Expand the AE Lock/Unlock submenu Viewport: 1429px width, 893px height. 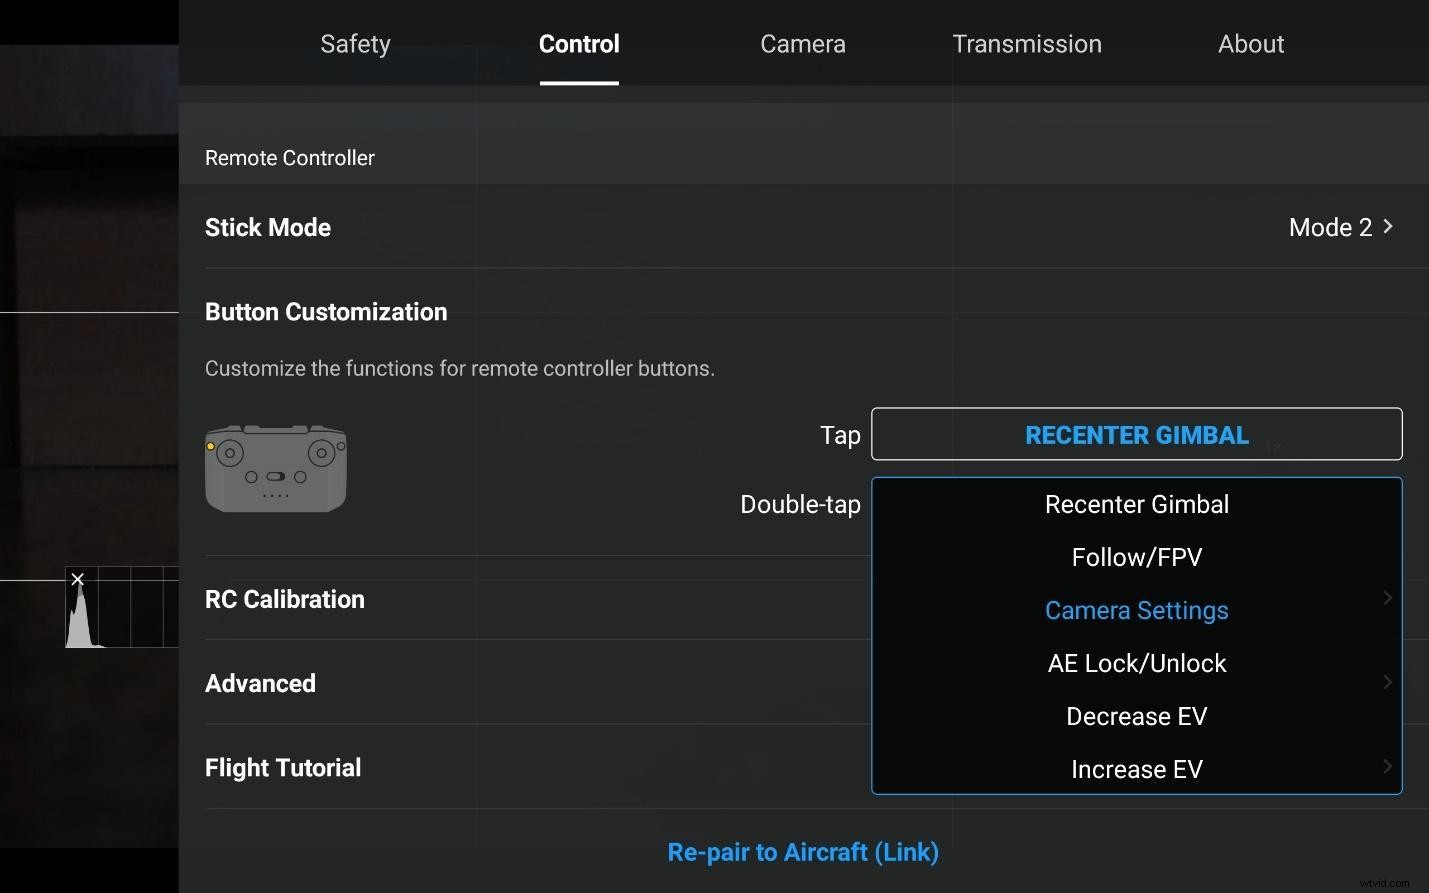coord(1137,663)
